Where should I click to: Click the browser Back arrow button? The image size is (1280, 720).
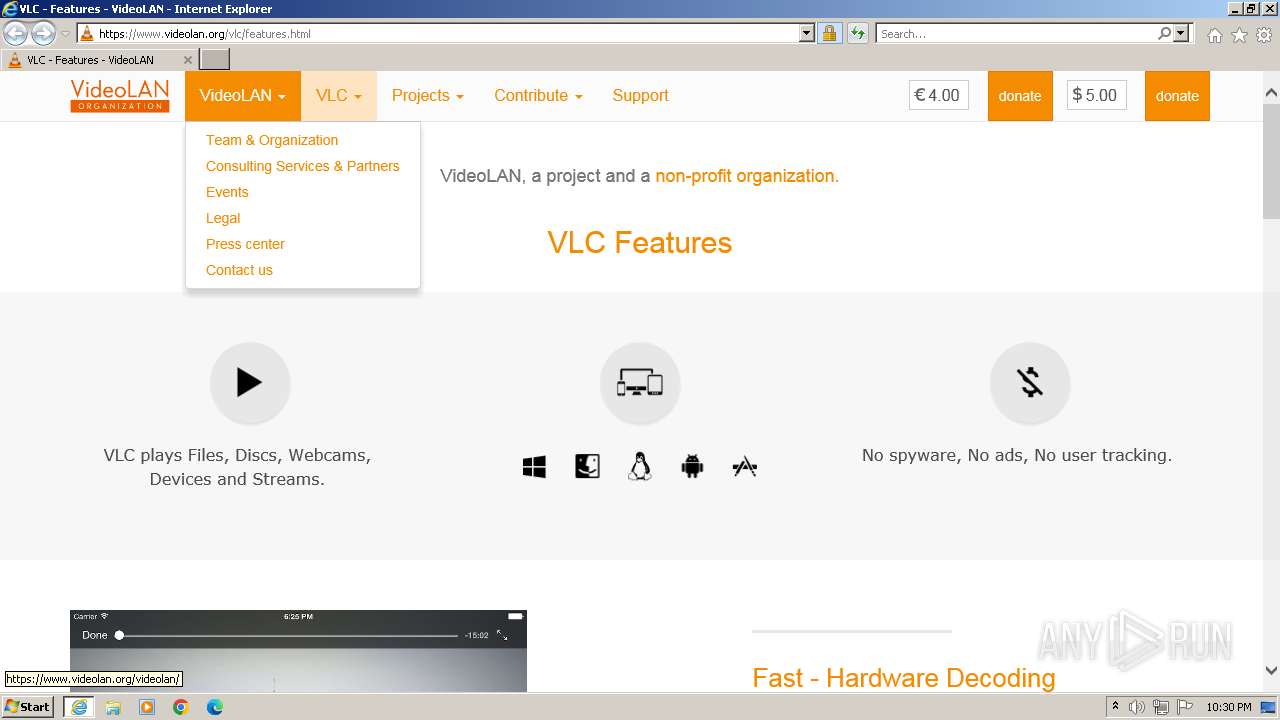pyautogui.click(x=15, y=34)
